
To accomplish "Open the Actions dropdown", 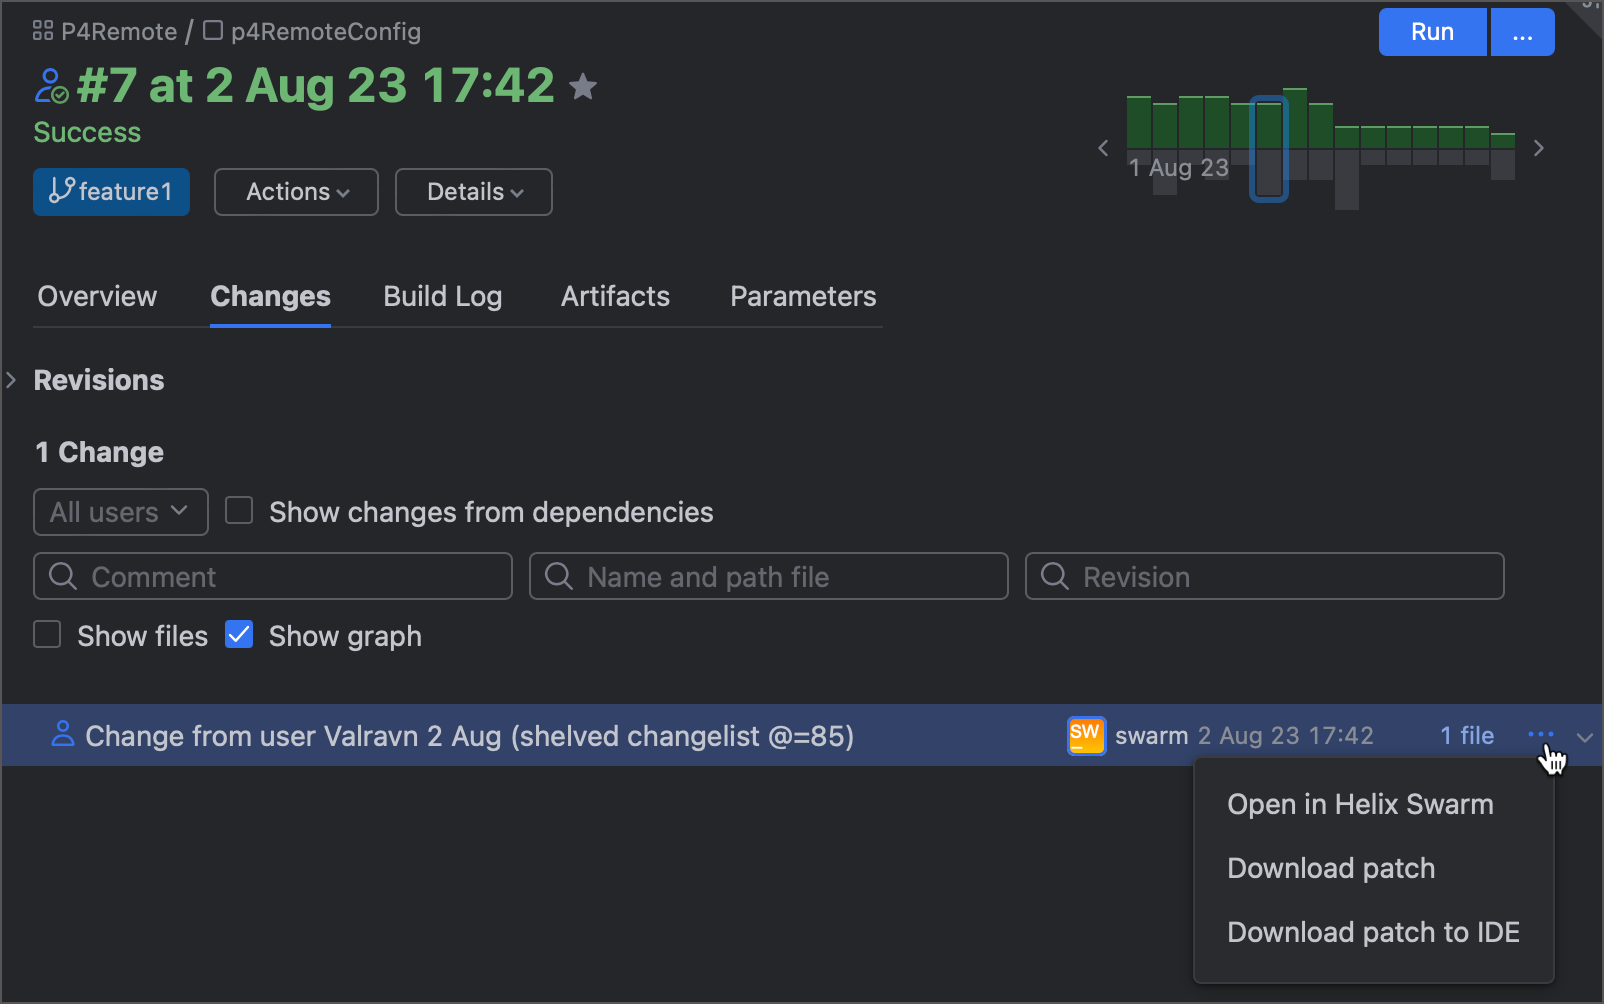I will tap(295, 192).
